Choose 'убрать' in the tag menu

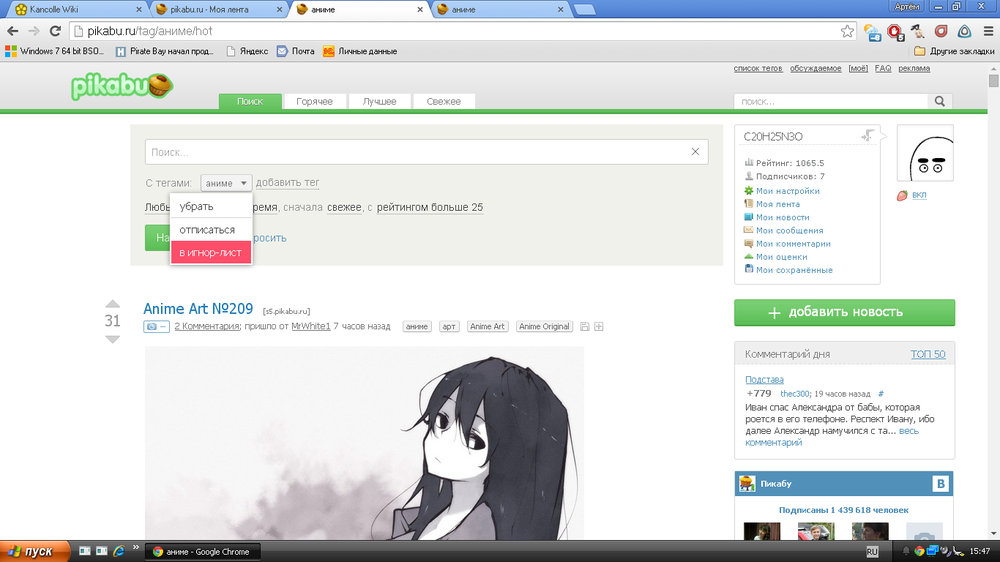coord(210,207)
